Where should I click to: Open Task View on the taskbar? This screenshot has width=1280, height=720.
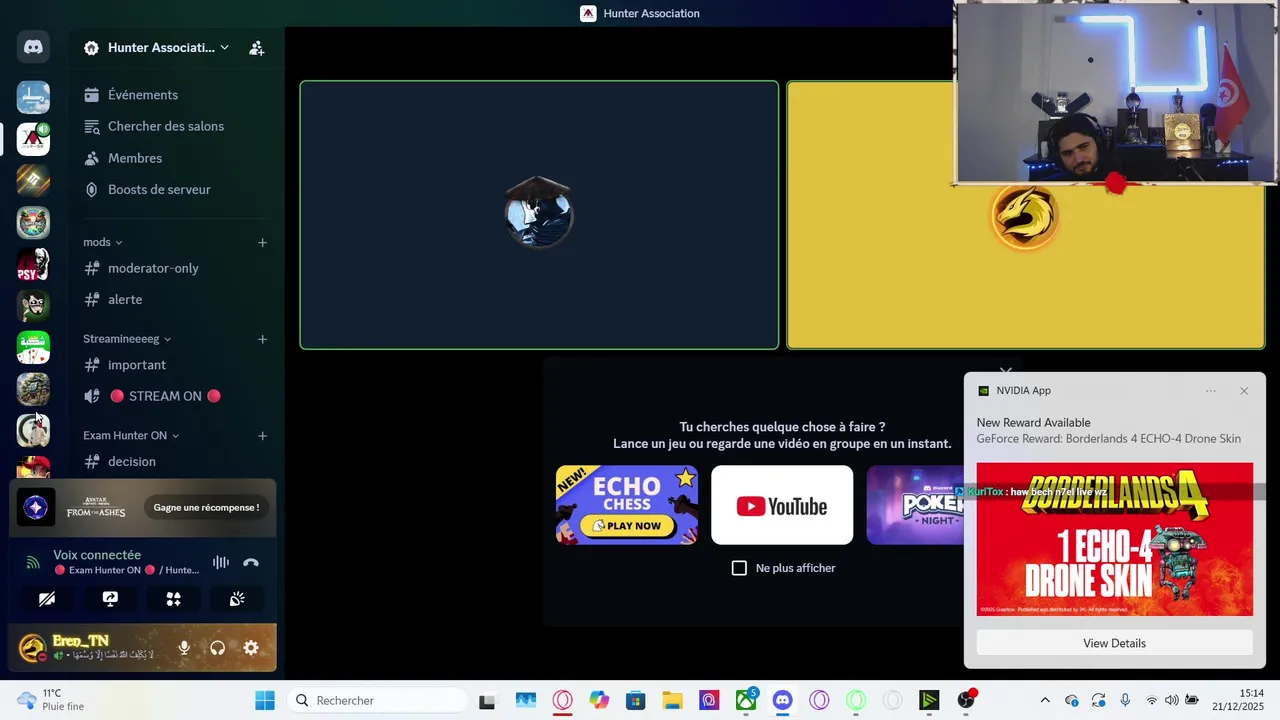click(x=487, y=700)
